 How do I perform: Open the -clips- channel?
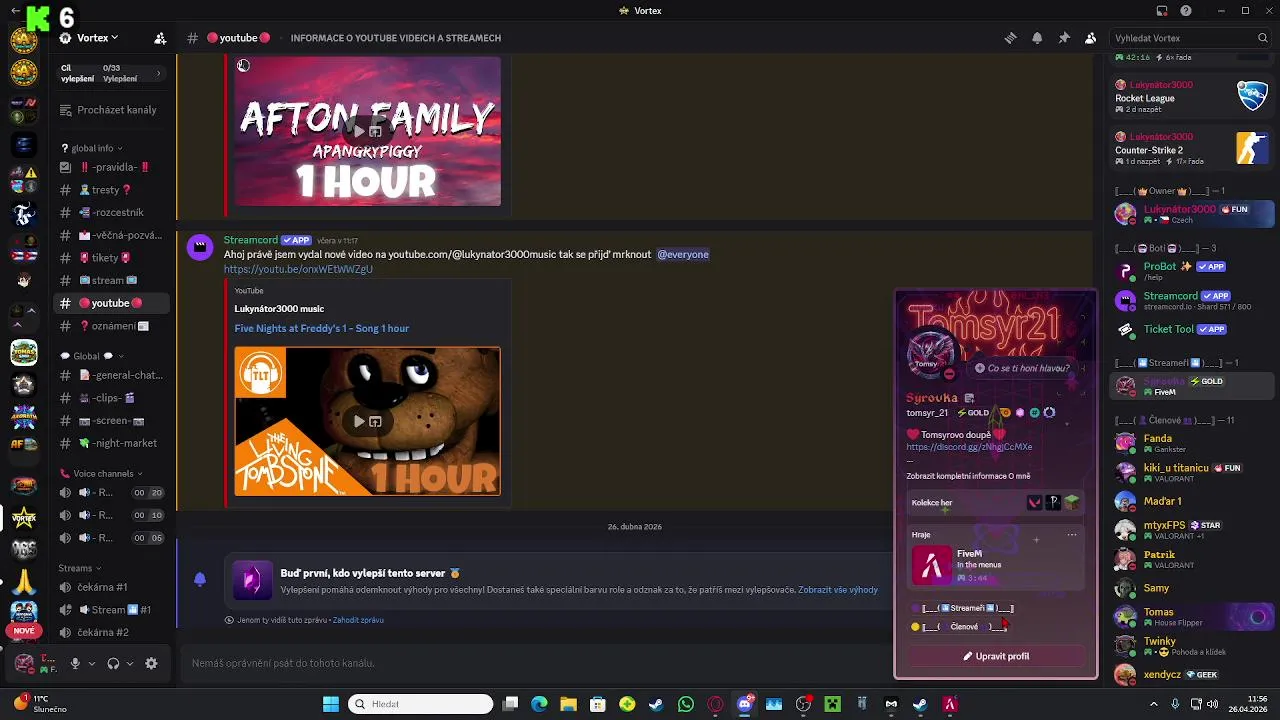(x=111, y=398)
